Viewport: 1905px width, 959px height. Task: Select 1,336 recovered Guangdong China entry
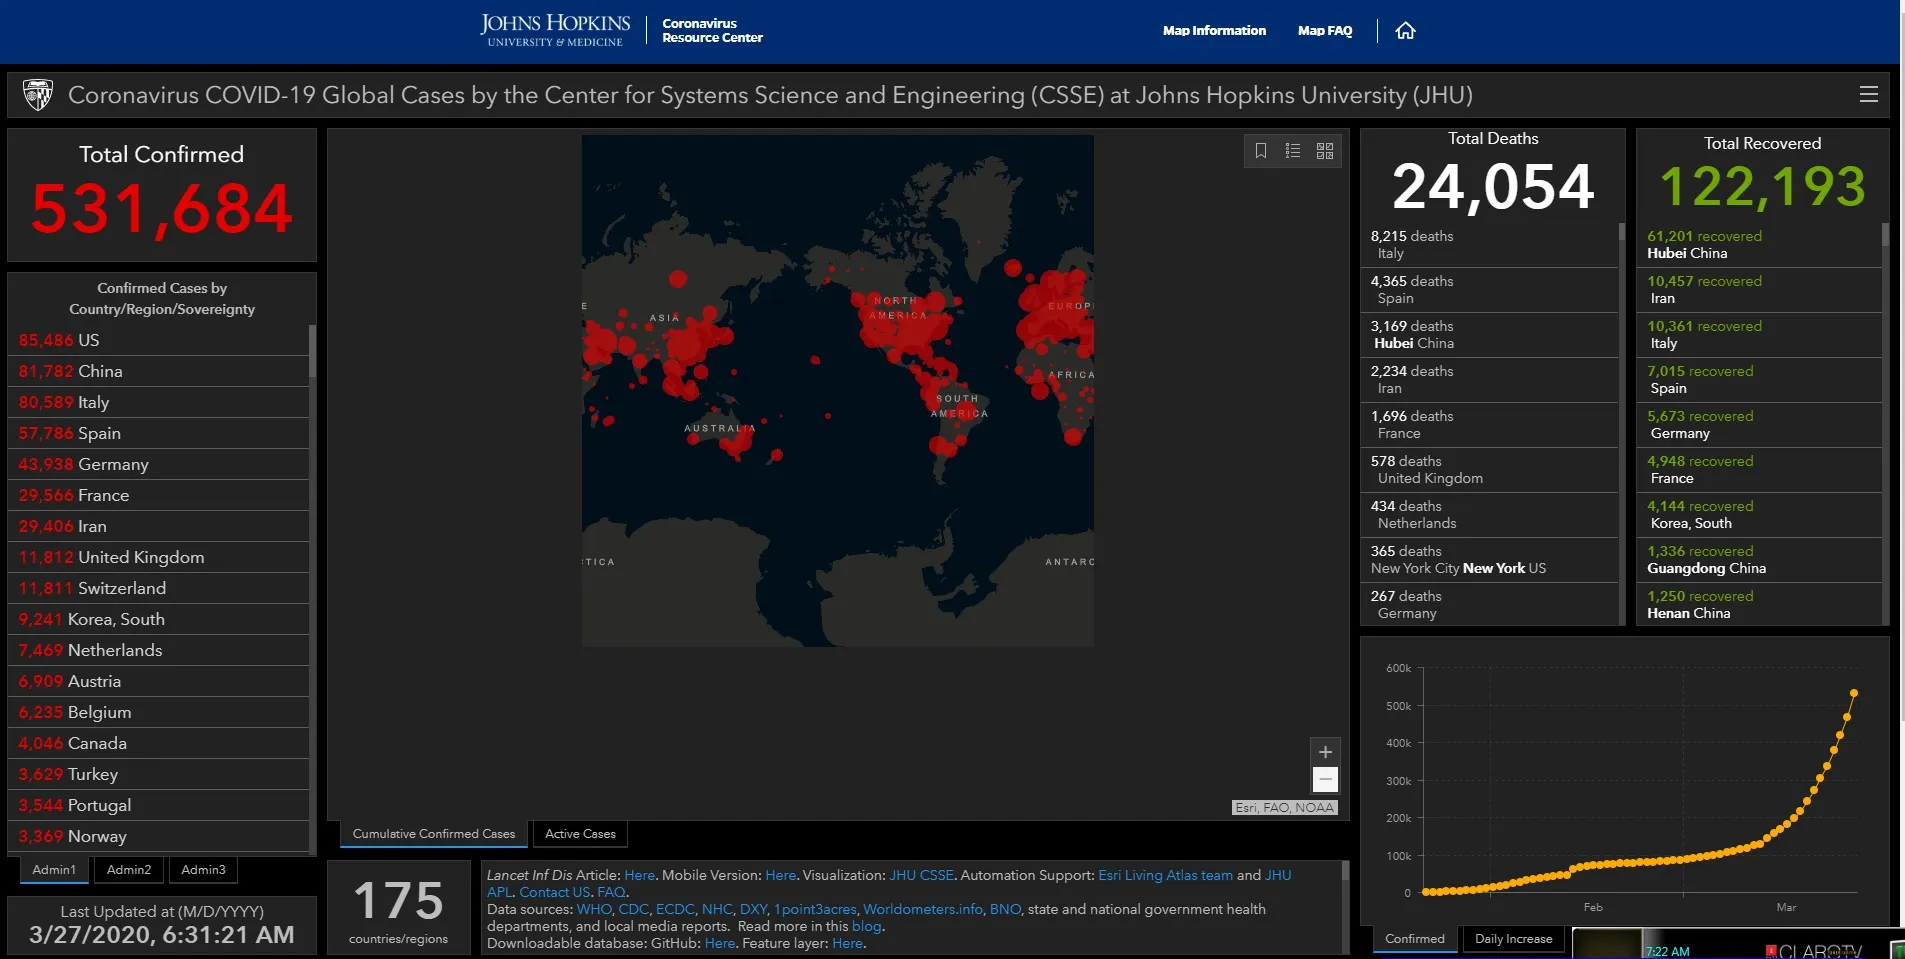[1760, 560]
